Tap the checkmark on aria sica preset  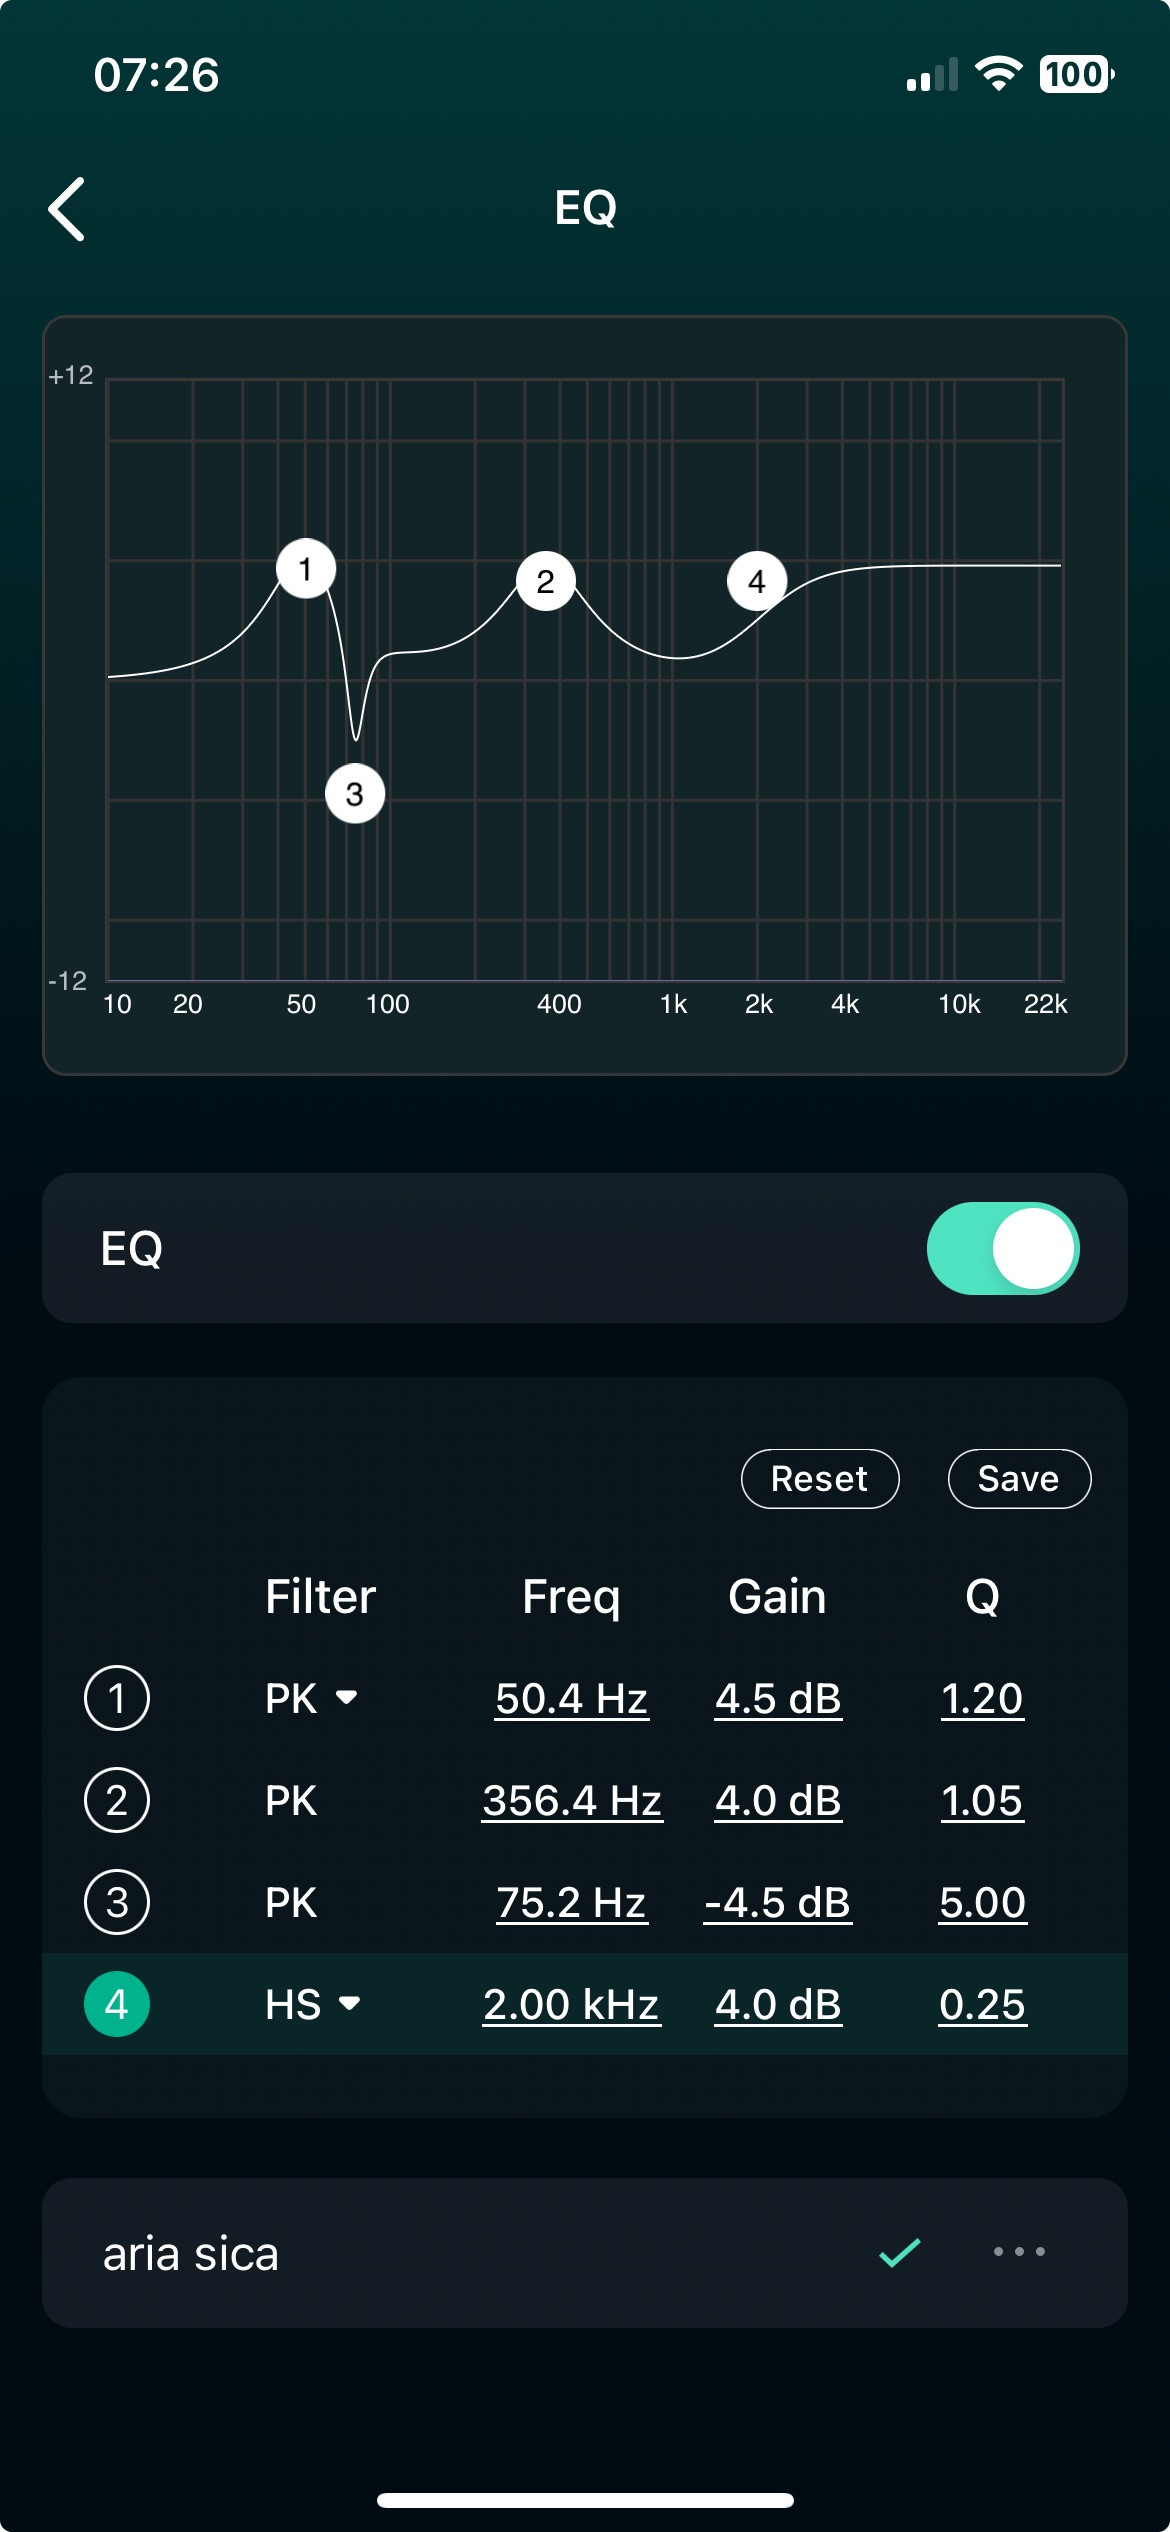pos(899,2252)
